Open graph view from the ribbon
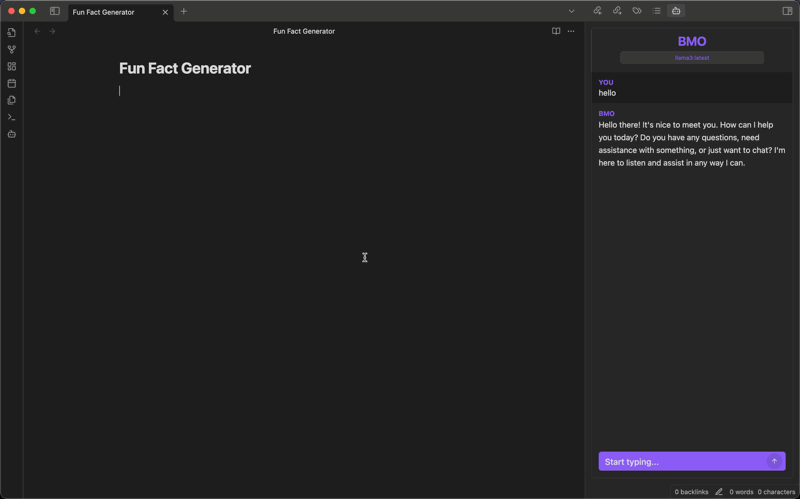This screenshot has width=800, height=499. (x=12, y=49)
